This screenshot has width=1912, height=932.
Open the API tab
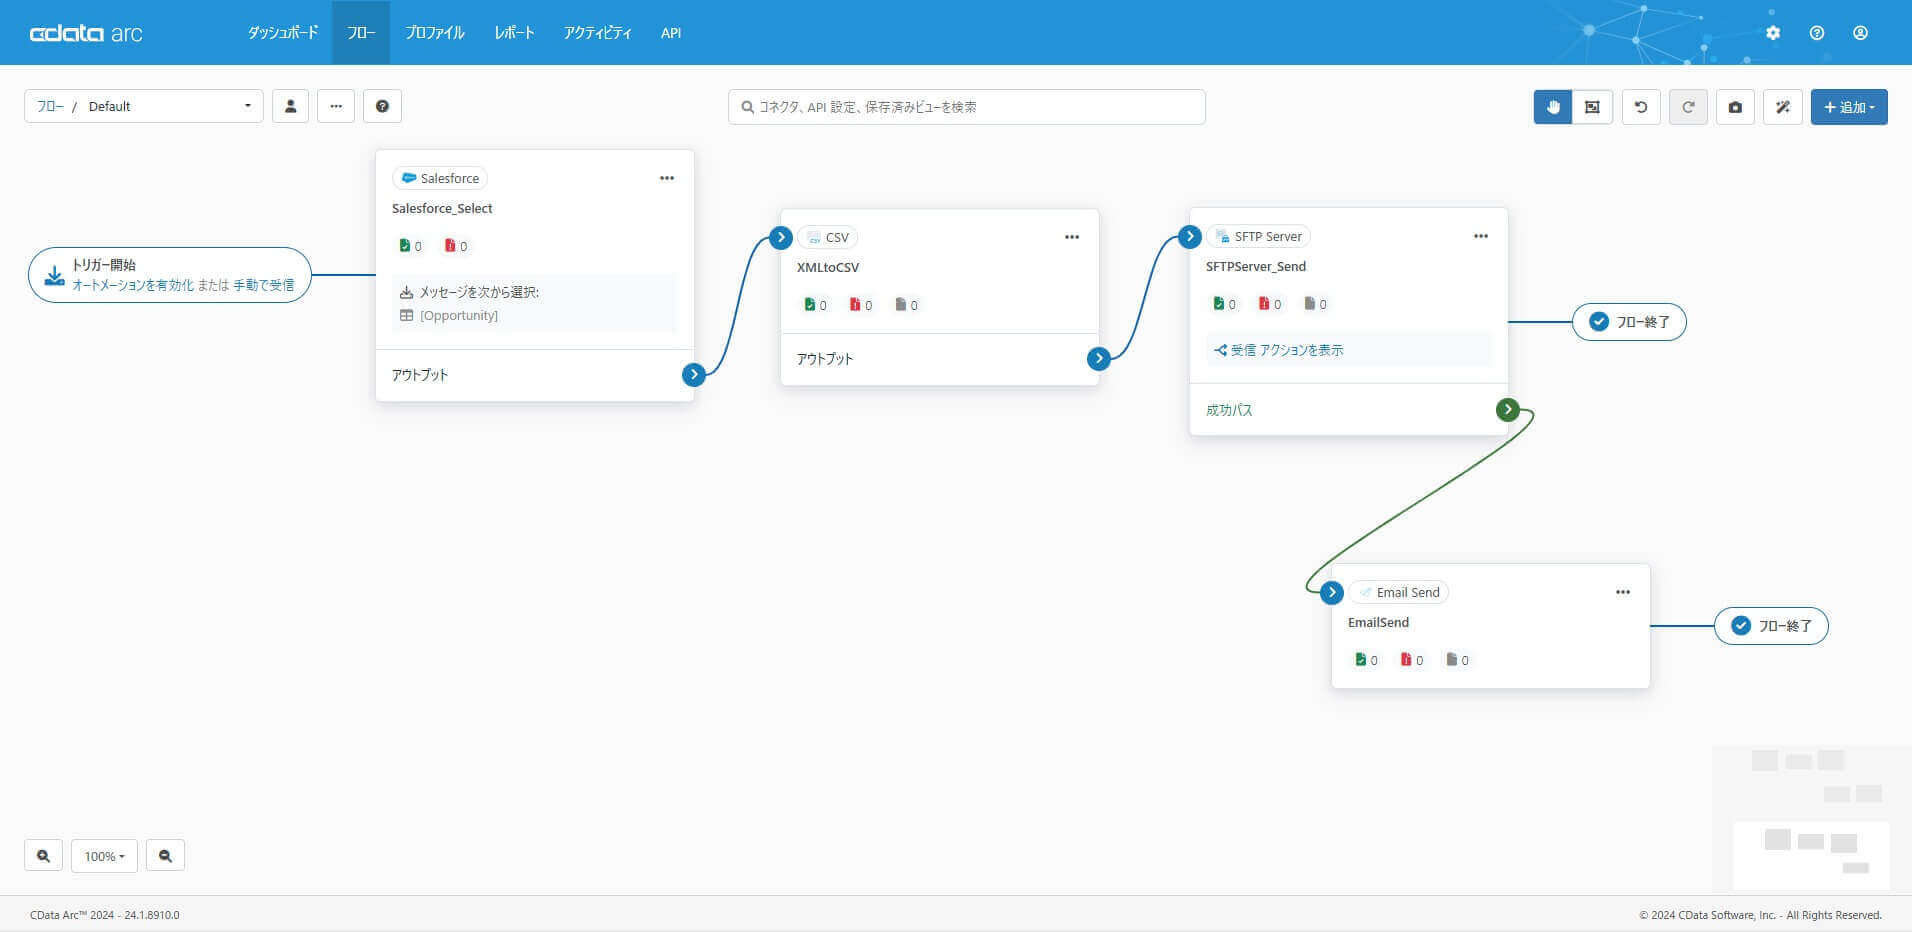coord(671,33)
